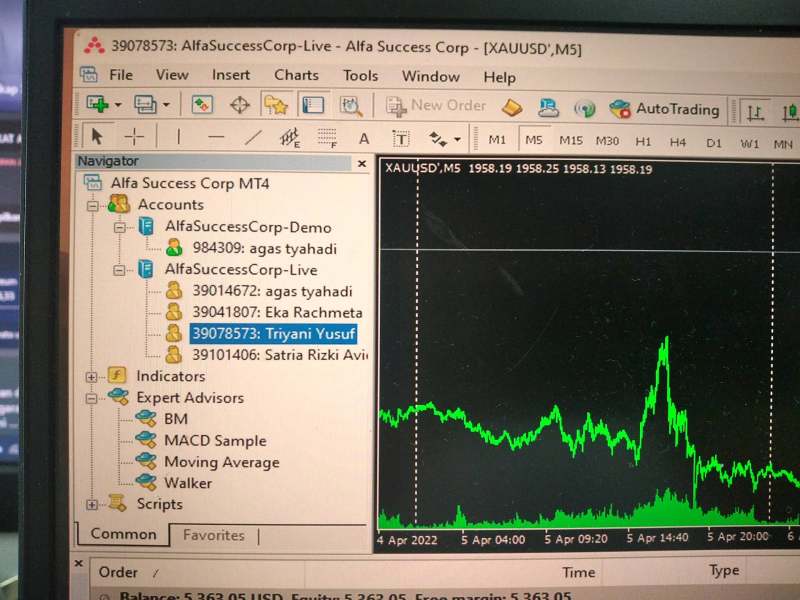Collapse the Accounts tree node
This screenshot has height=600, width=800.
click(93, 205)
